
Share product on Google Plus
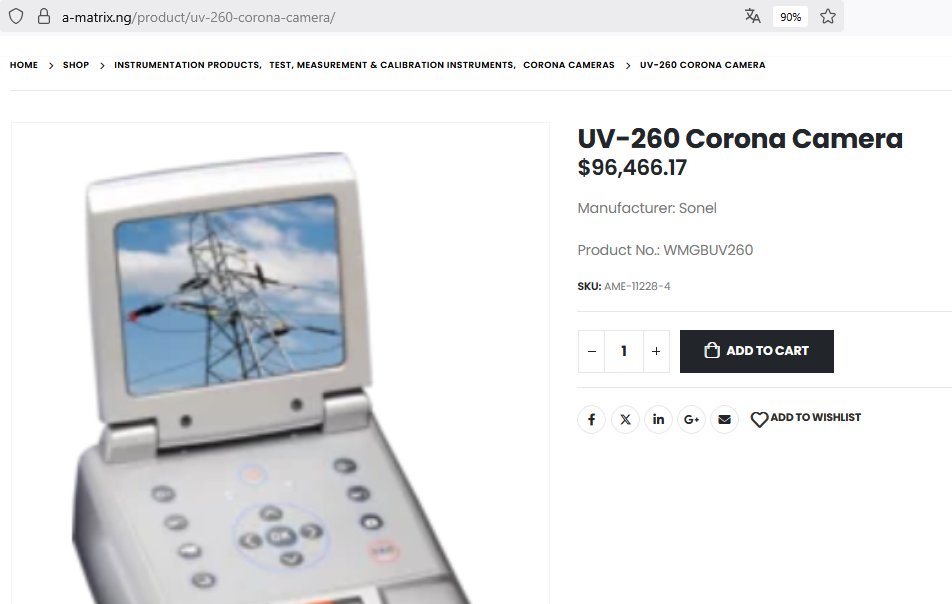(692, 419)
